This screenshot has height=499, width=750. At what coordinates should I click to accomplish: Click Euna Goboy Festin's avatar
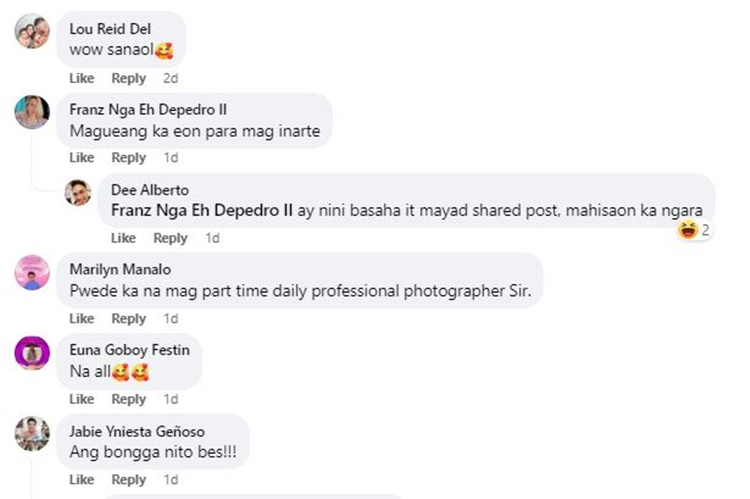[x=32, y=352]
